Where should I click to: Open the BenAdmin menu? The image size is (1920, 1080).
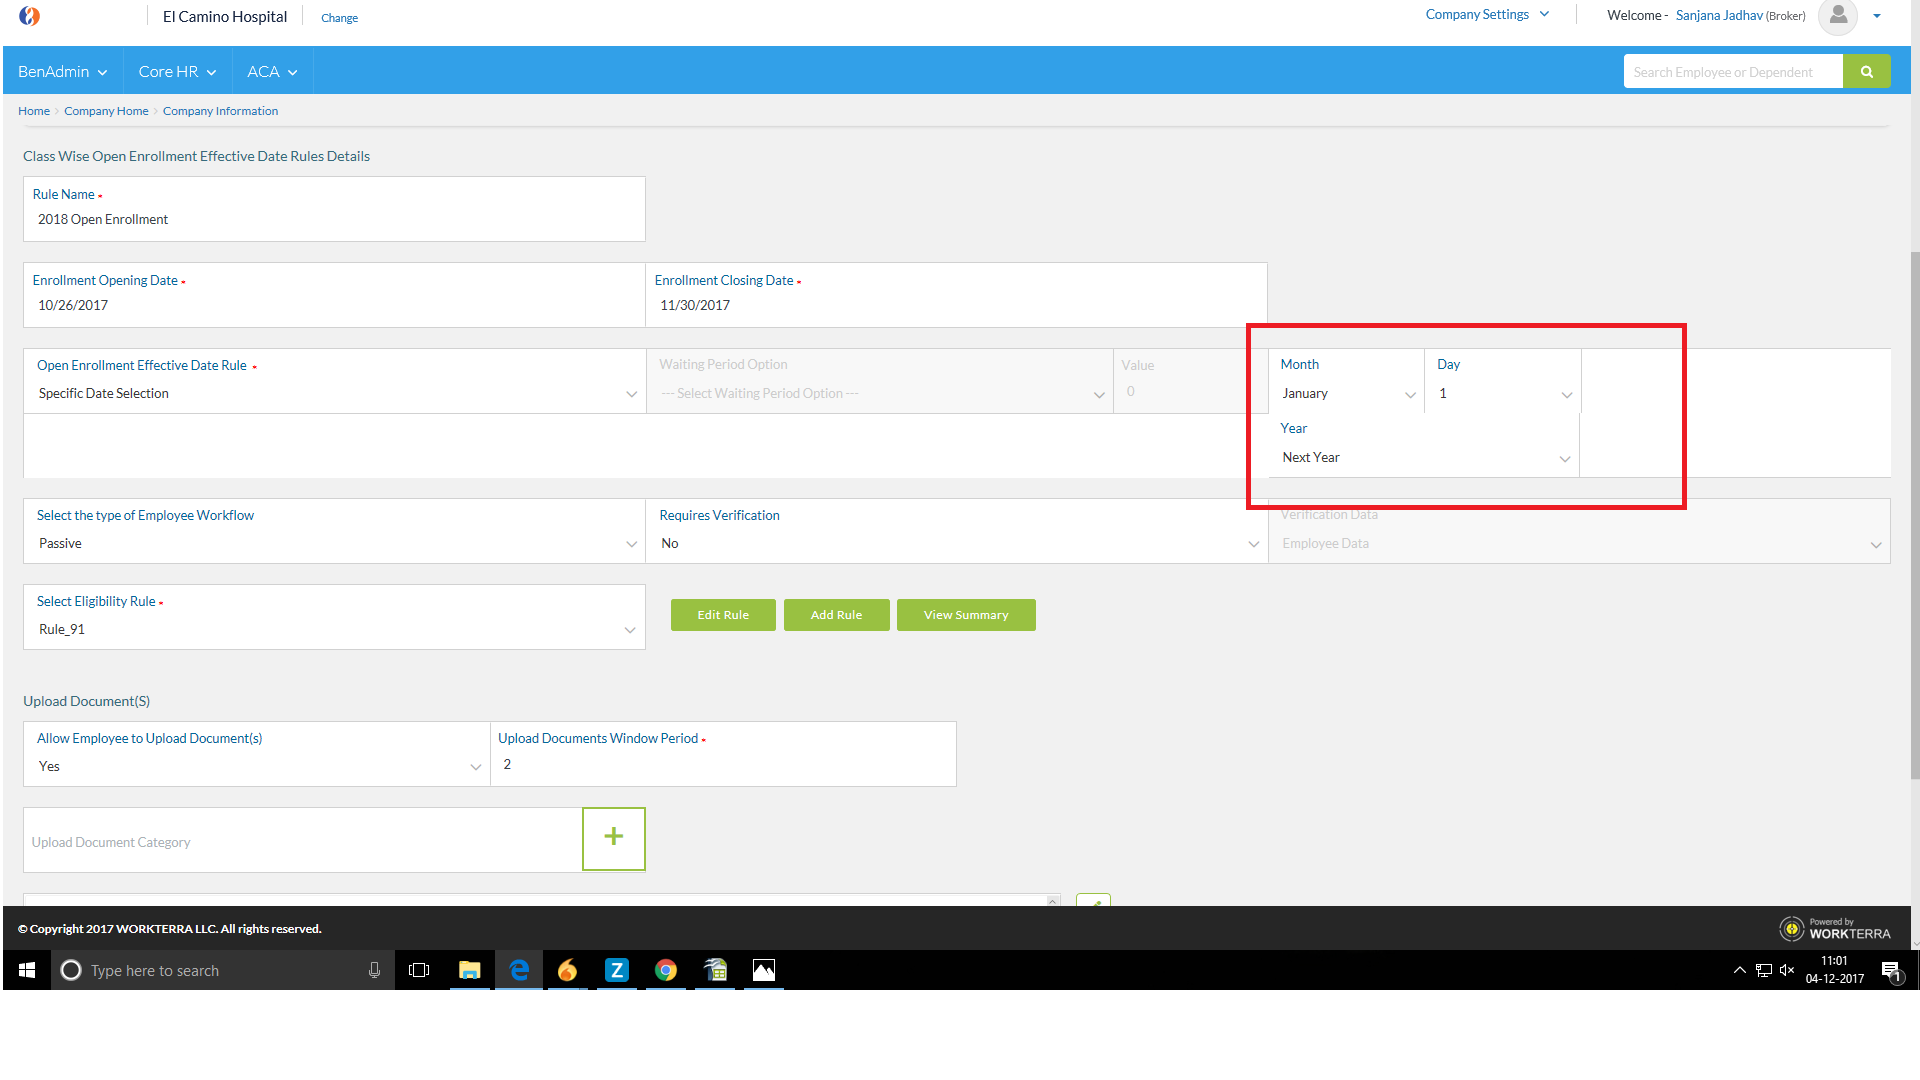click(62, 71)
